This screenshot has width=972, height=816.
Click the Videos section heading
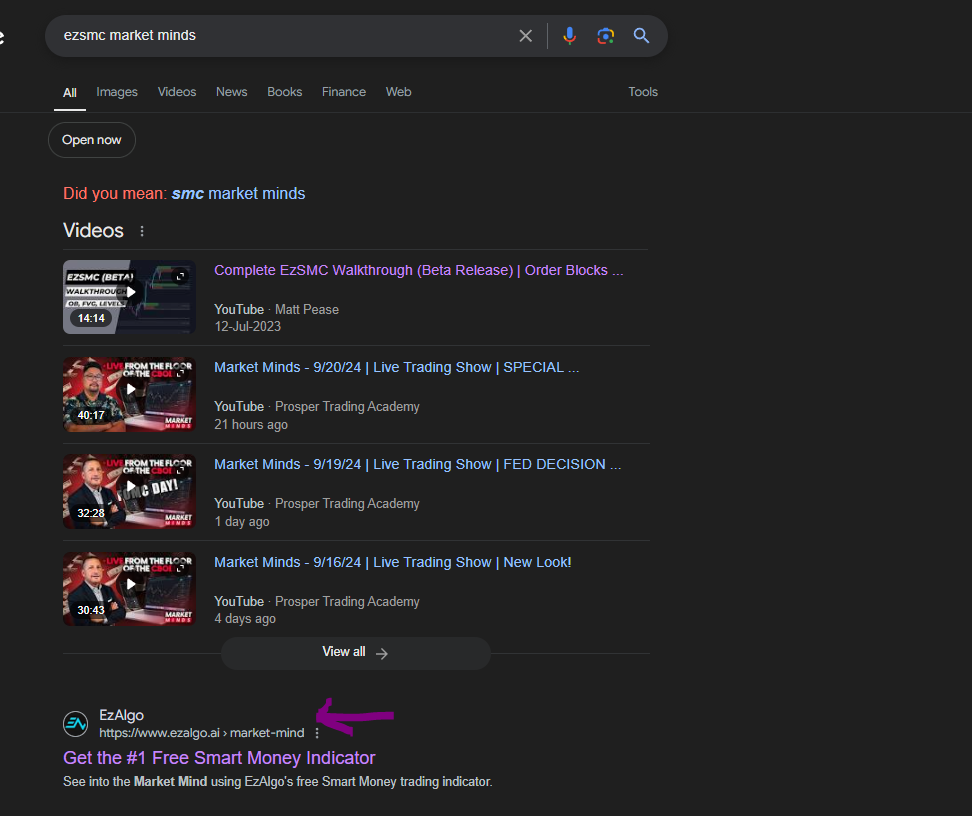[x=94, y=231]
